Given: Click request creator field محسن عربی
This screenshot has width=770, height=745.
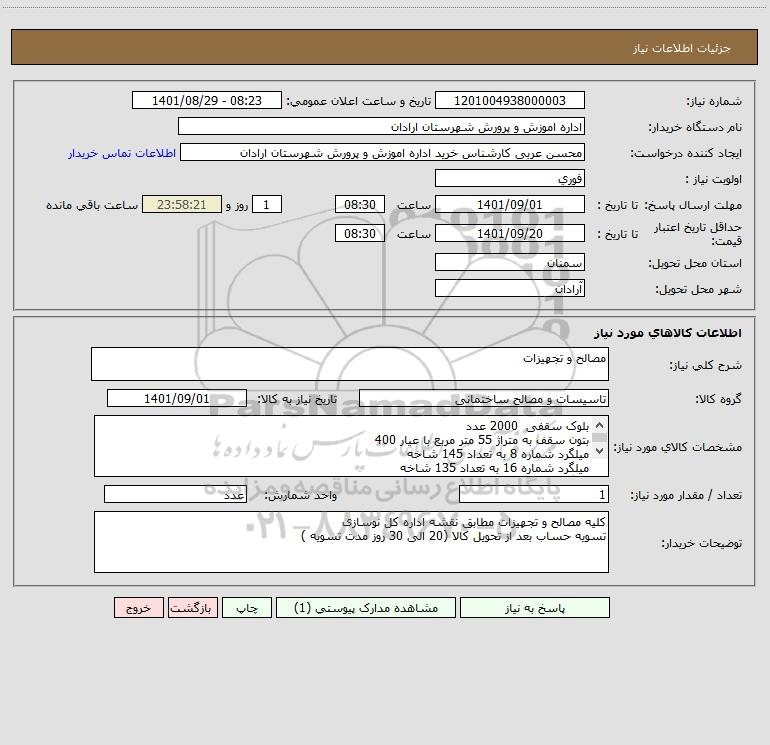Looking at the screenshot, I should [383, 152].
